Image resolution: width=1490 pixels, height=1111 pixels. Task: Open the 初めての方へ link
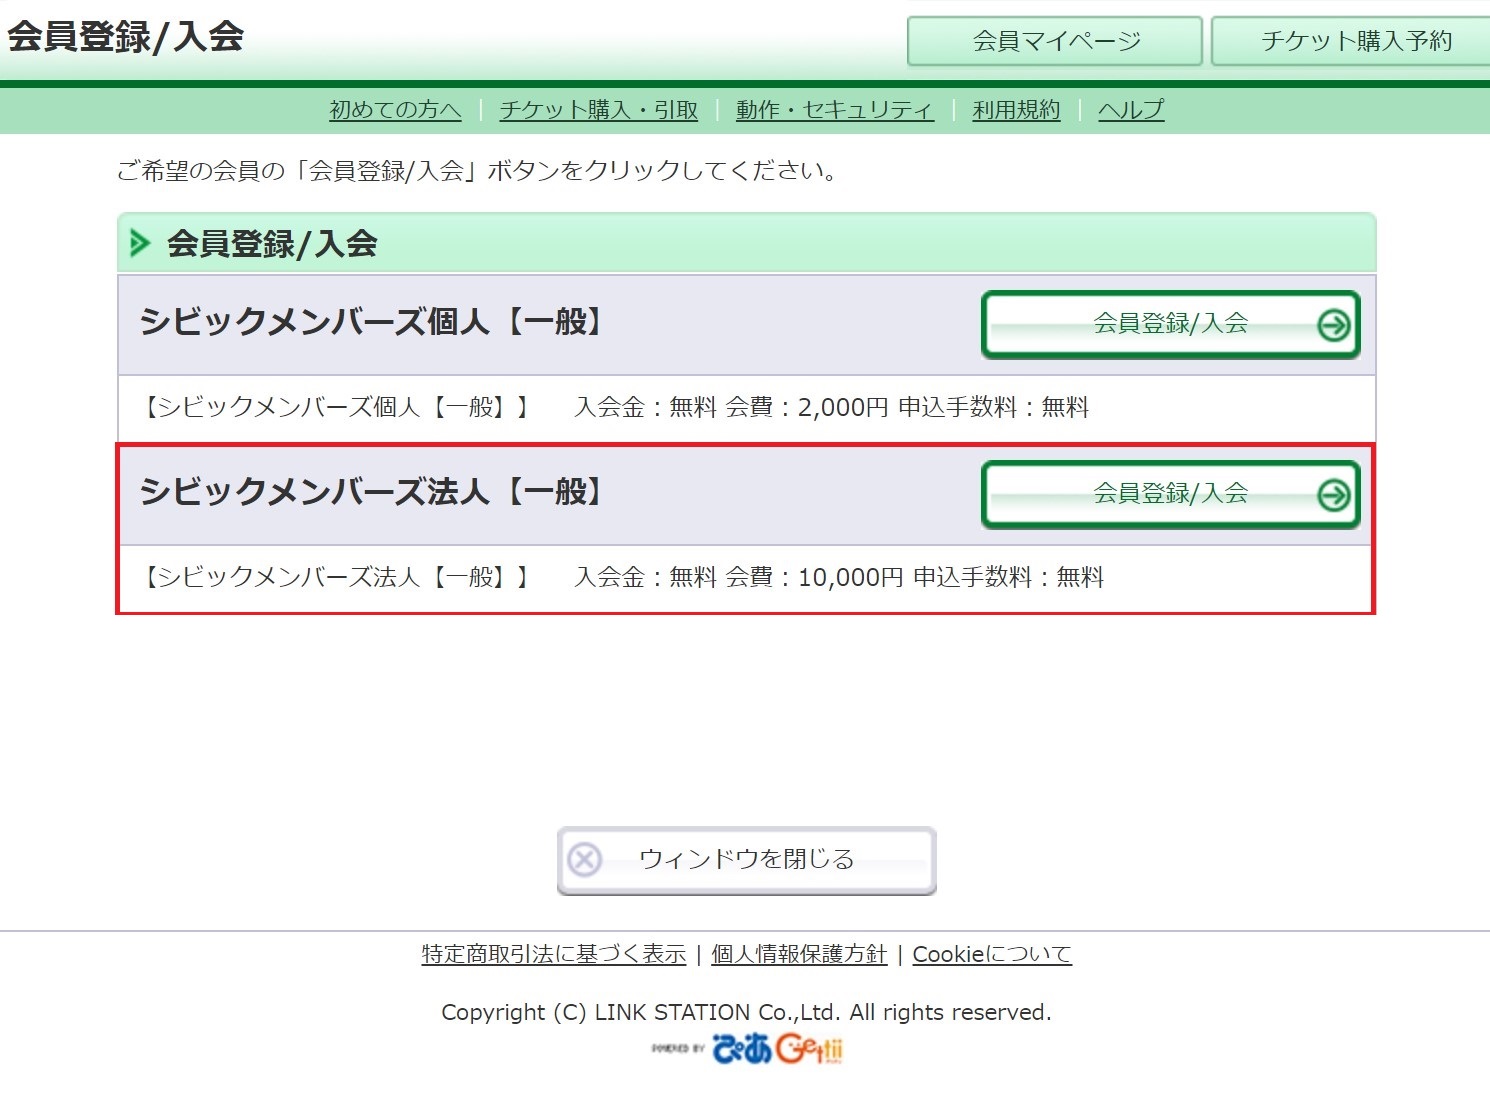coord(395,110)
